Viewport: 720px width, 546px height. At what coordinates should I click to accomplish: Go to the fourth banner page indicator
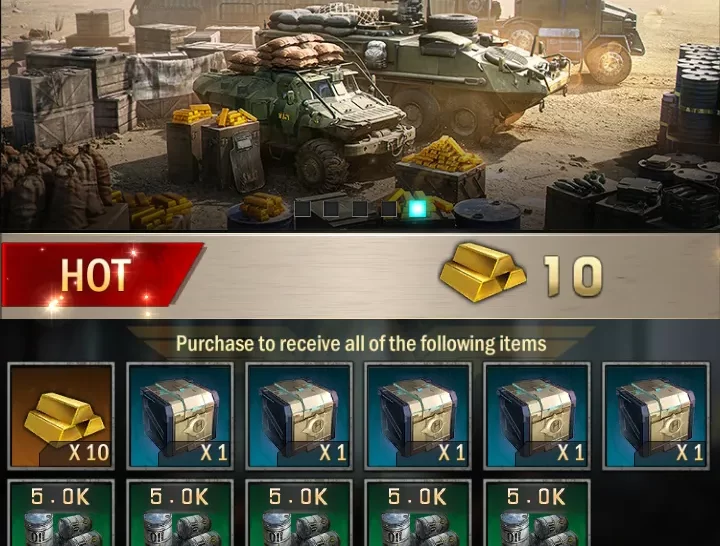[388, 208]
